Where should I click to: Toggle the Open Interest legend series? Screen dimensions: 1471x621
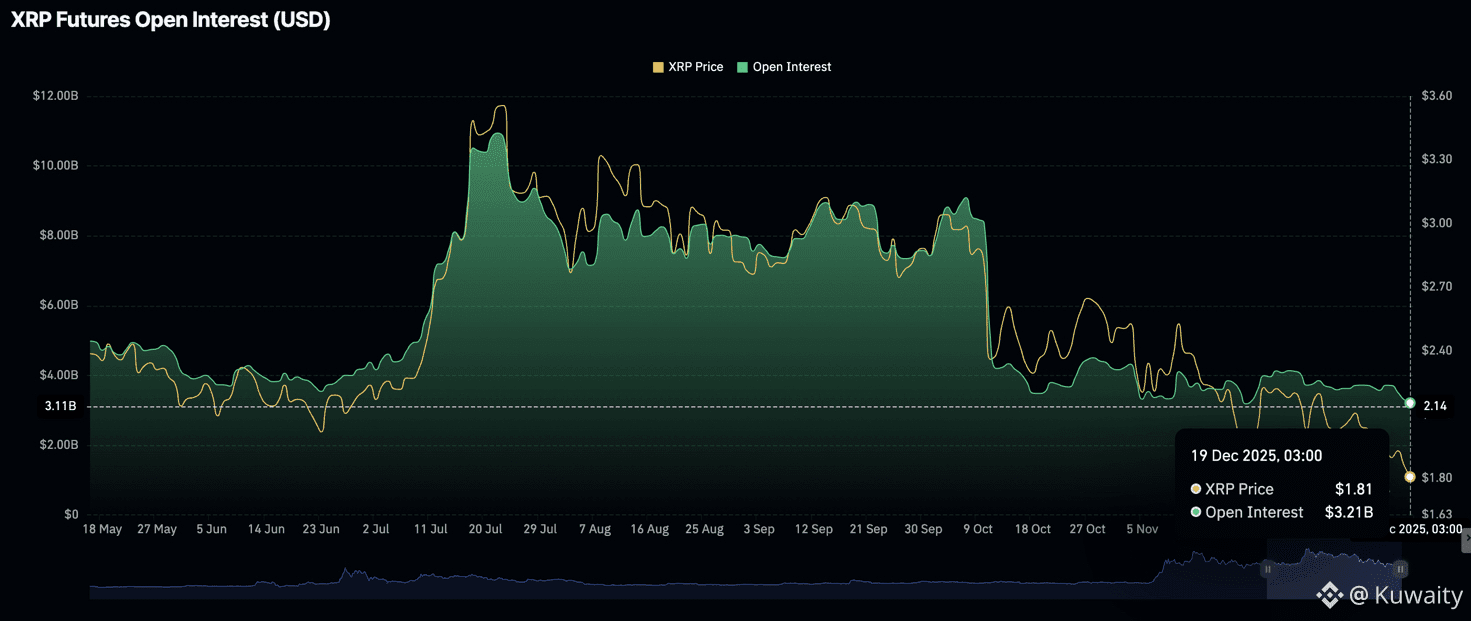tap(791, 67)
